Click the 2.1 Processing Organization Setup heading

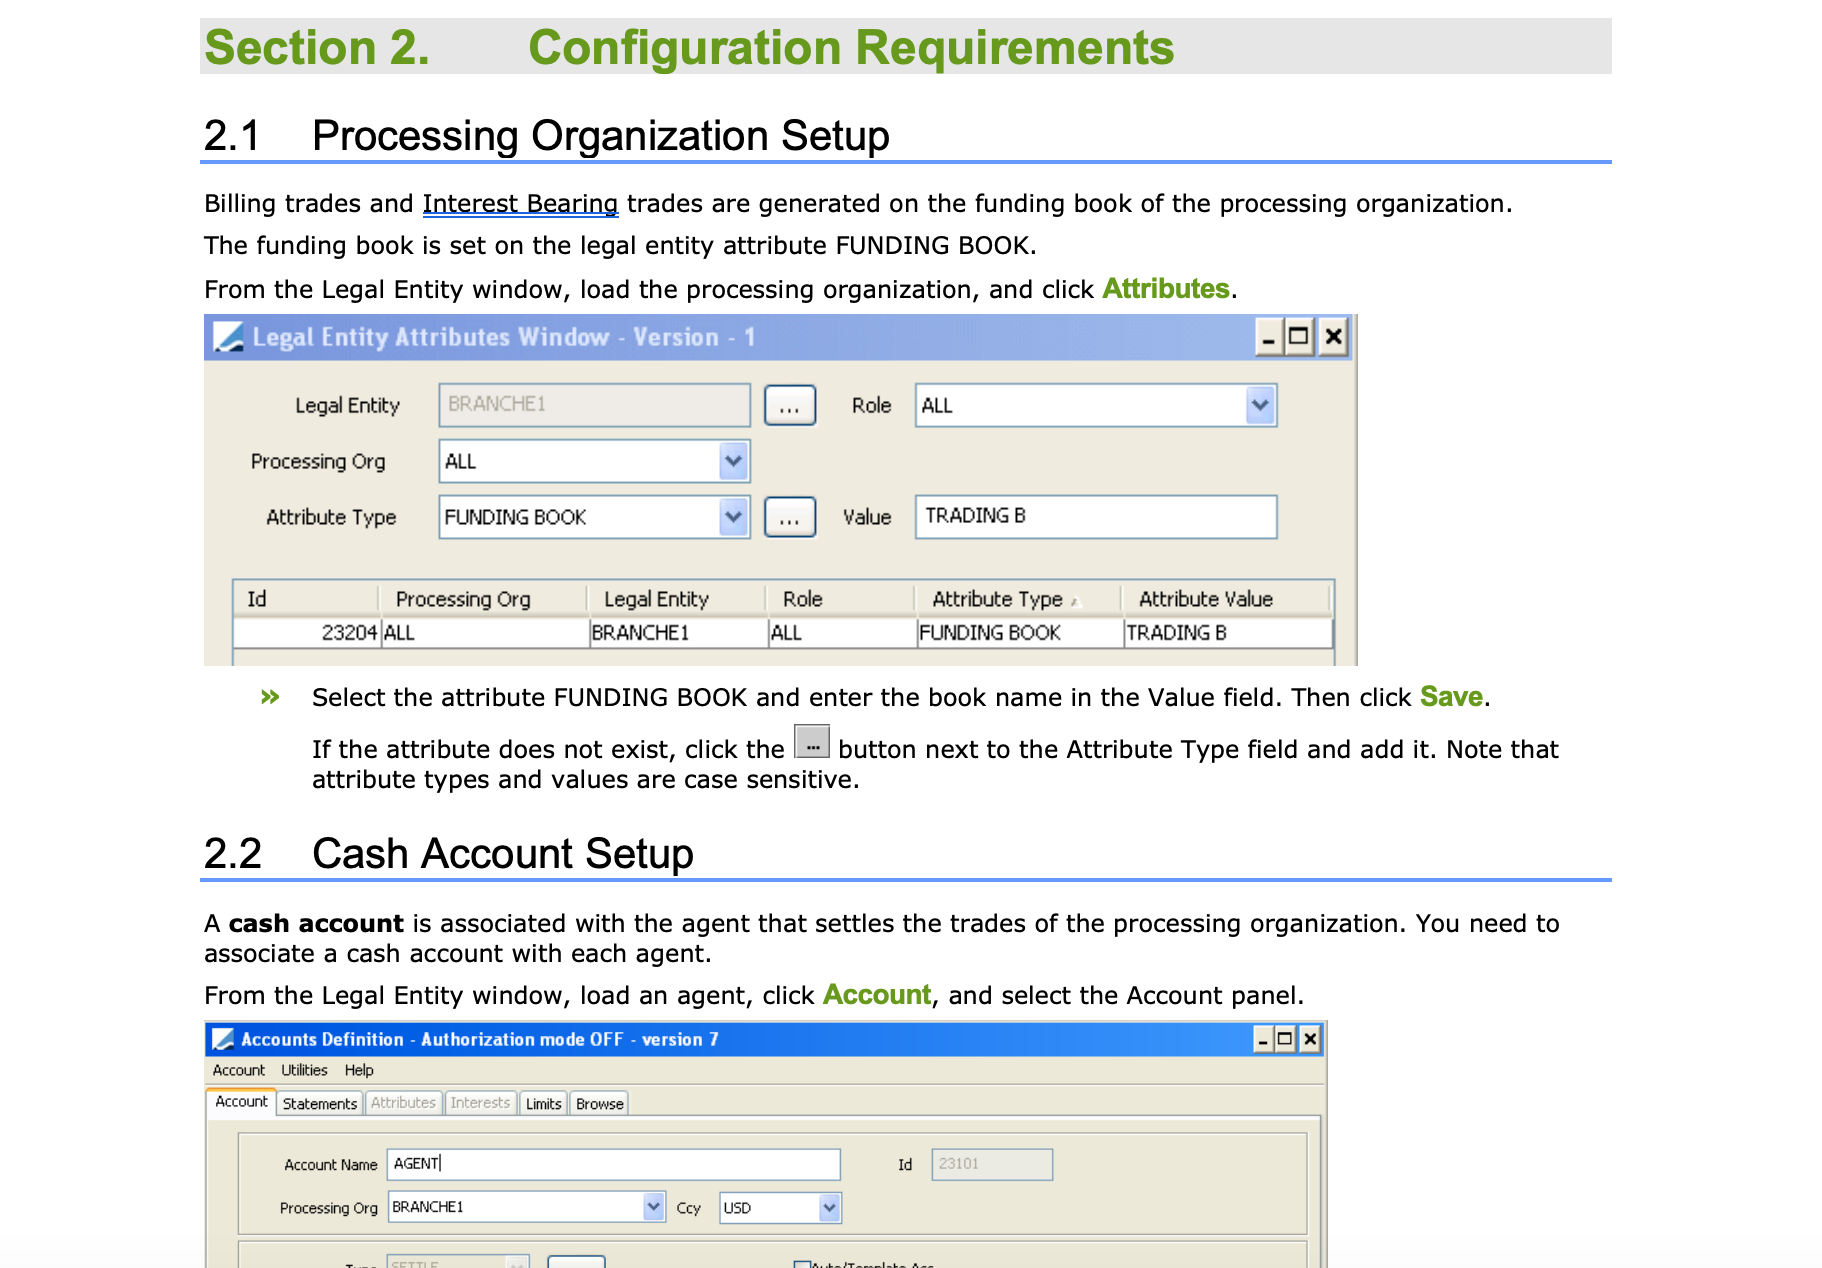click(546, 136)
